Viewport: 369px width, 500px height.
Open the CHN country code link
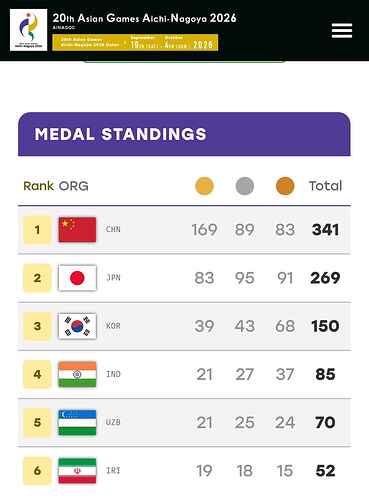[x=113, y=229]
